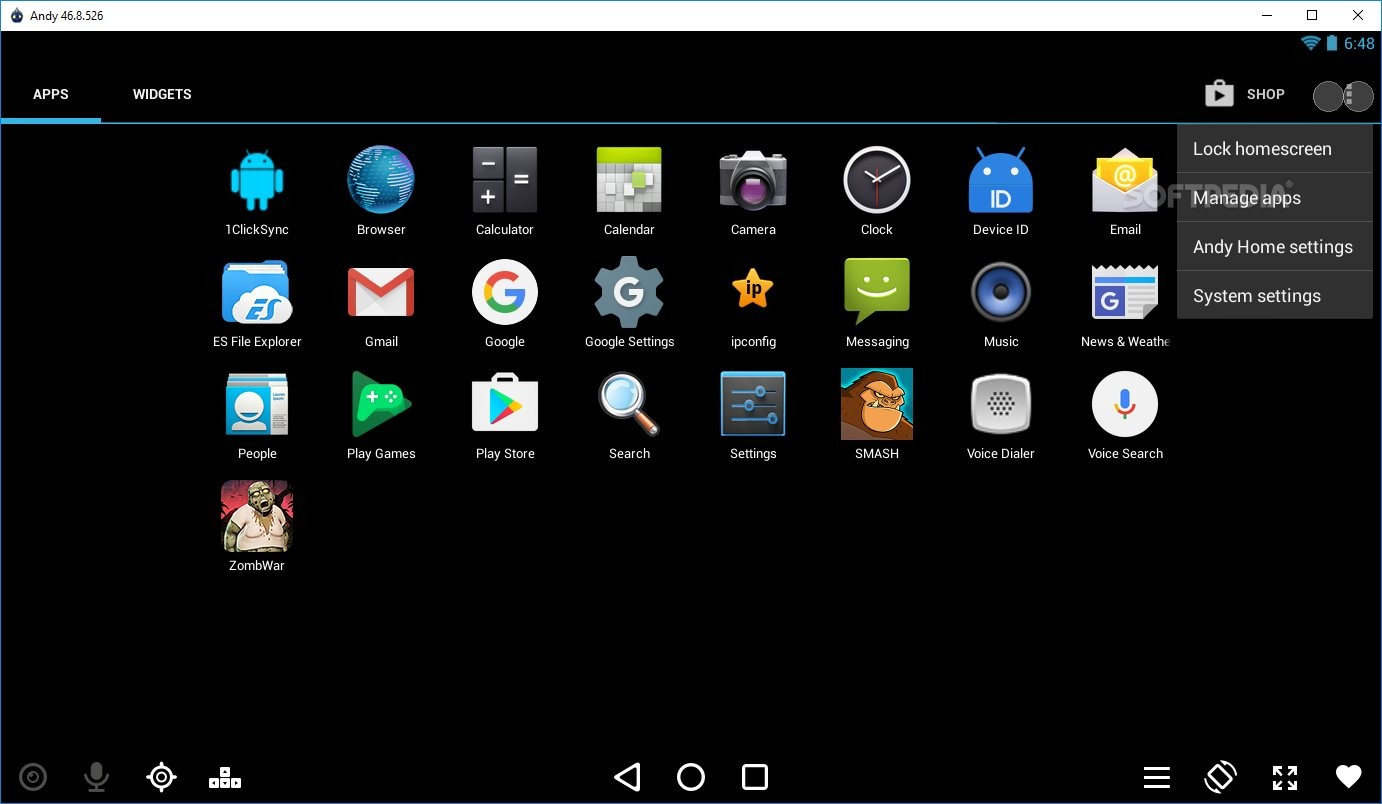Tap the Android back navigation button

[x=627, y=777]
